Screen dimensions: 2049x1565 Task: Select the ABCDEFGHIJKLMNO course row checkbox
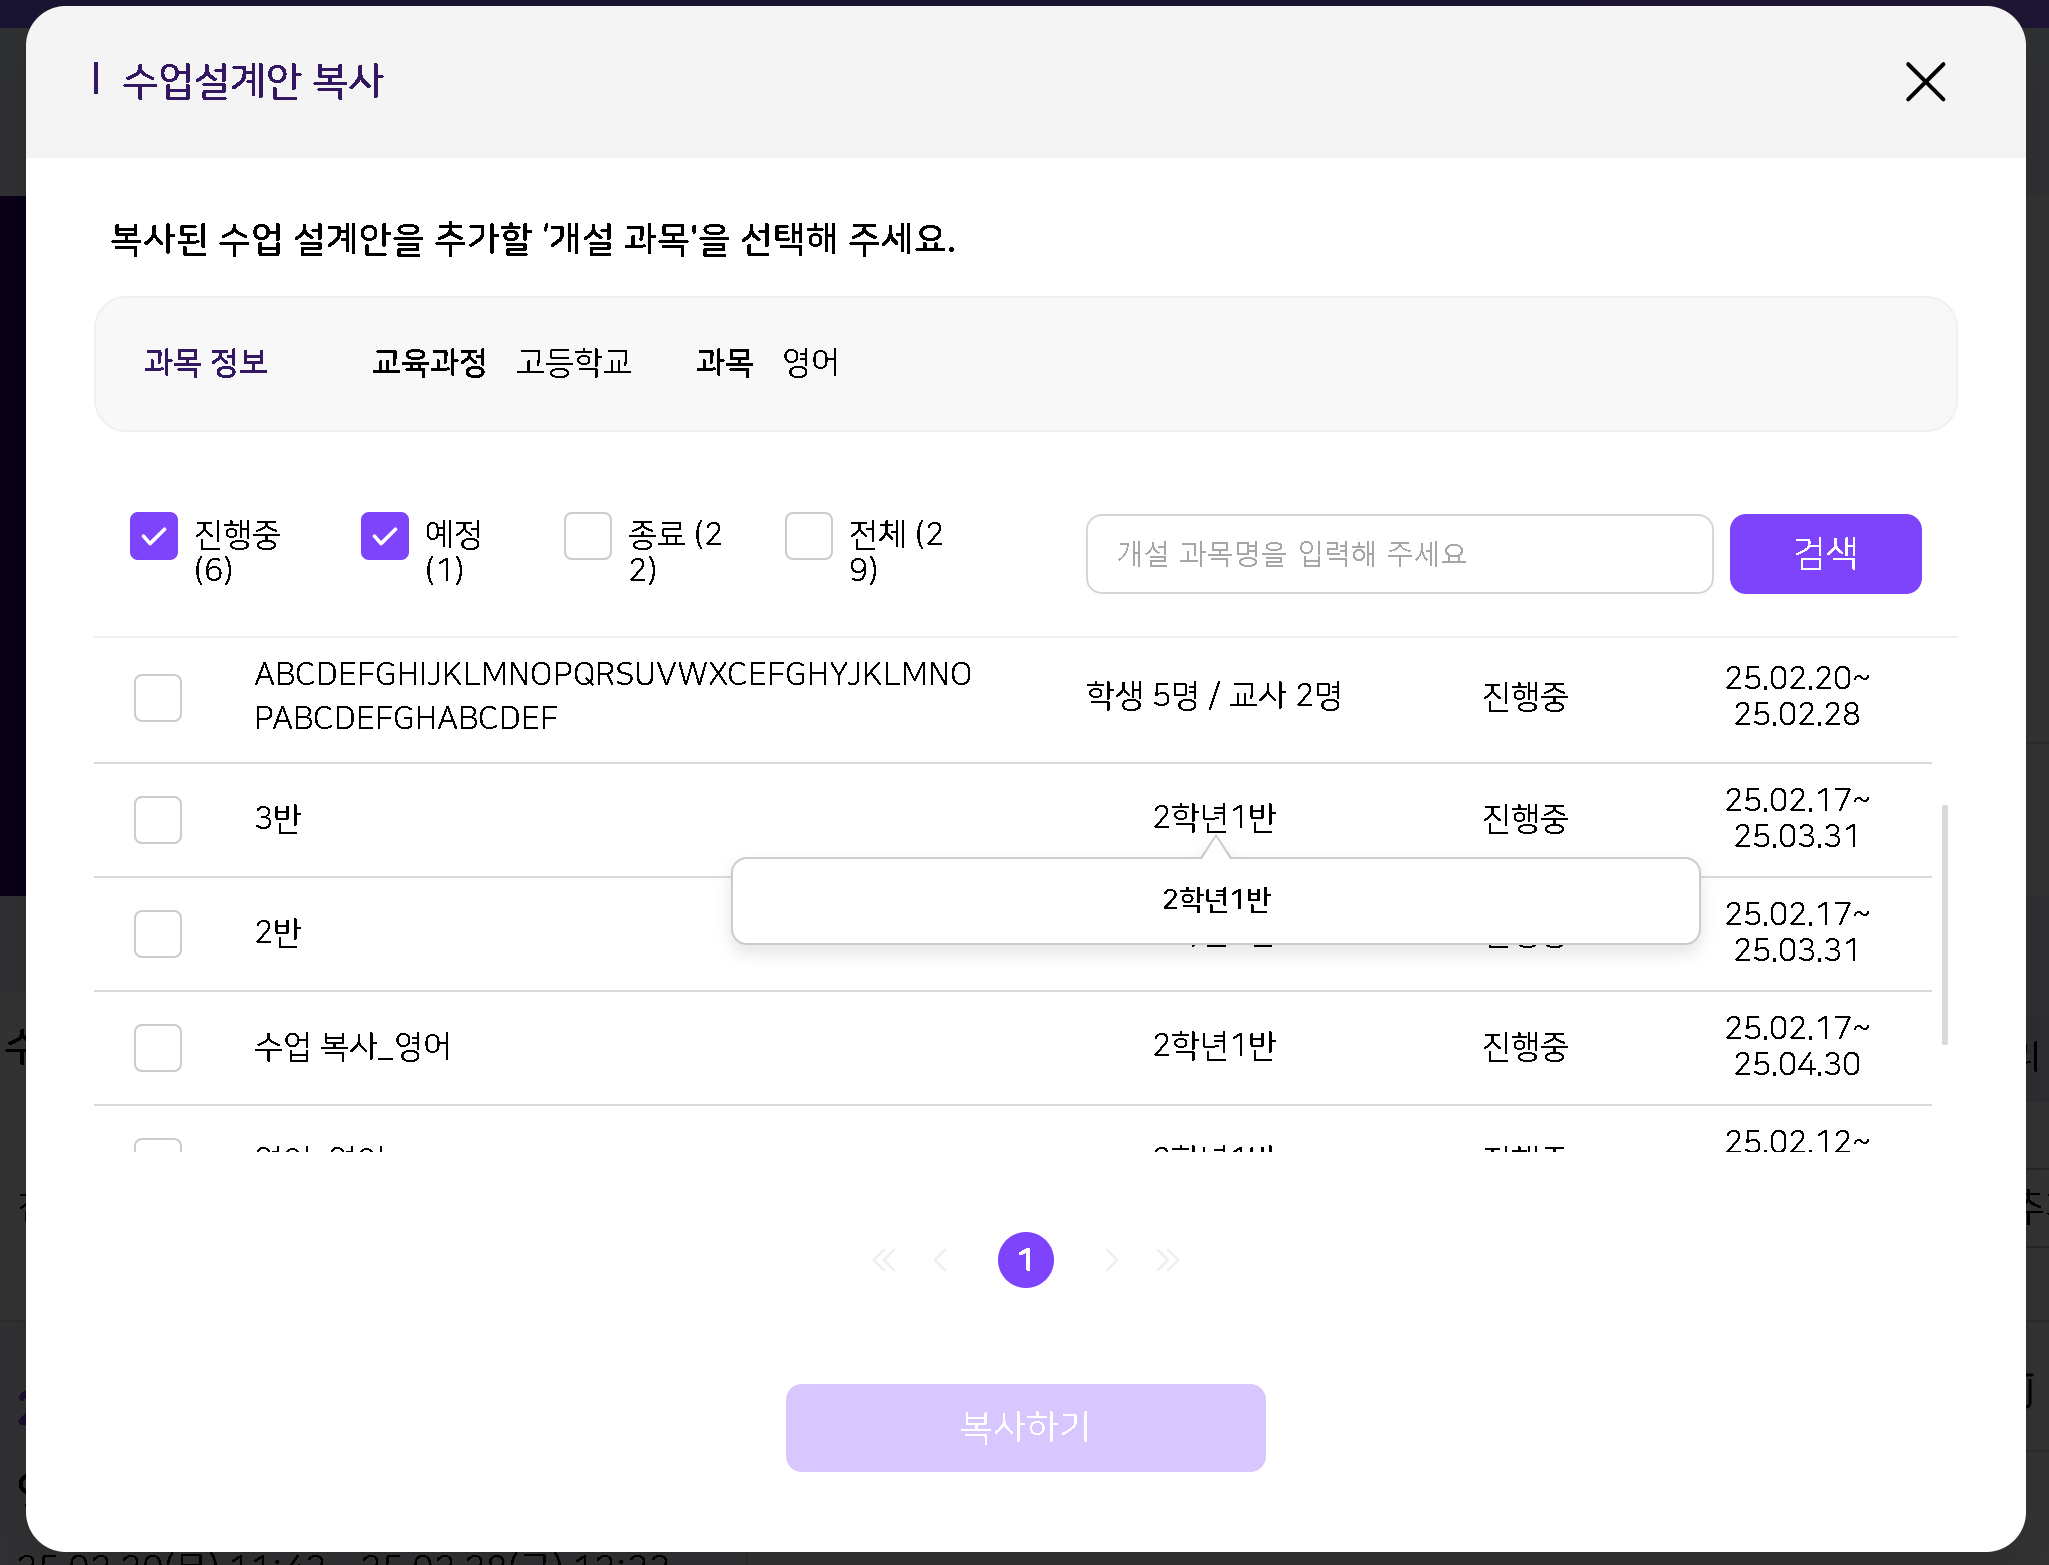pyautogui.click(x=158, y=697)
